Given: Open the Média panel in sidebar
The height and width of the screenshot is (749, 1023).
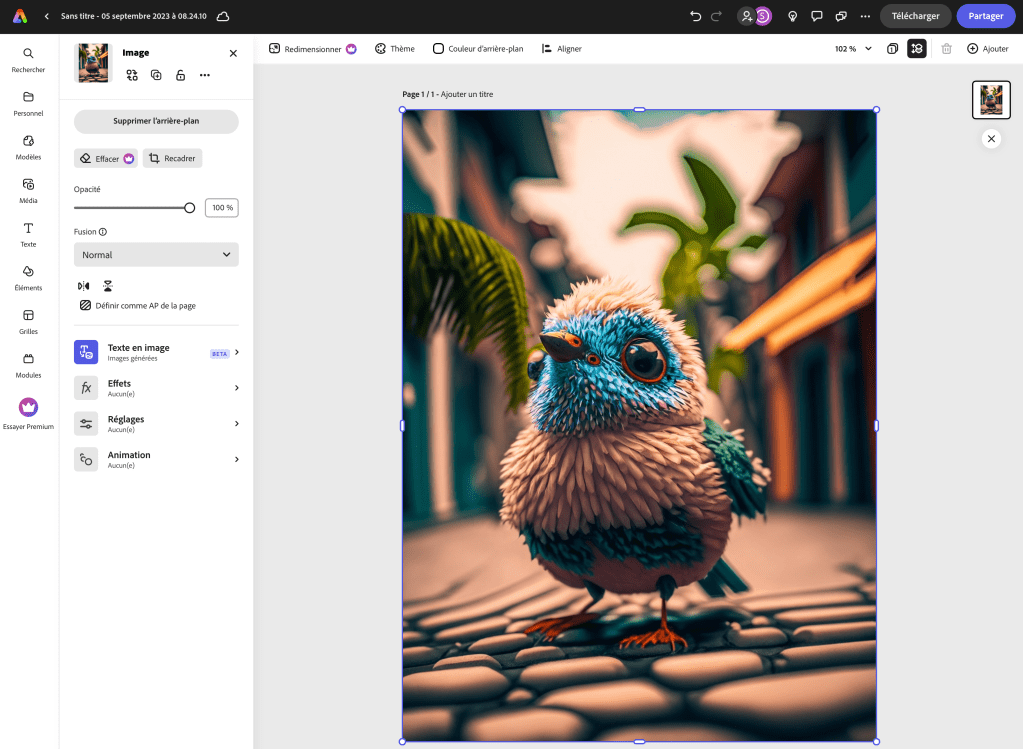Looking at the screenshot, I should (28, 189).
